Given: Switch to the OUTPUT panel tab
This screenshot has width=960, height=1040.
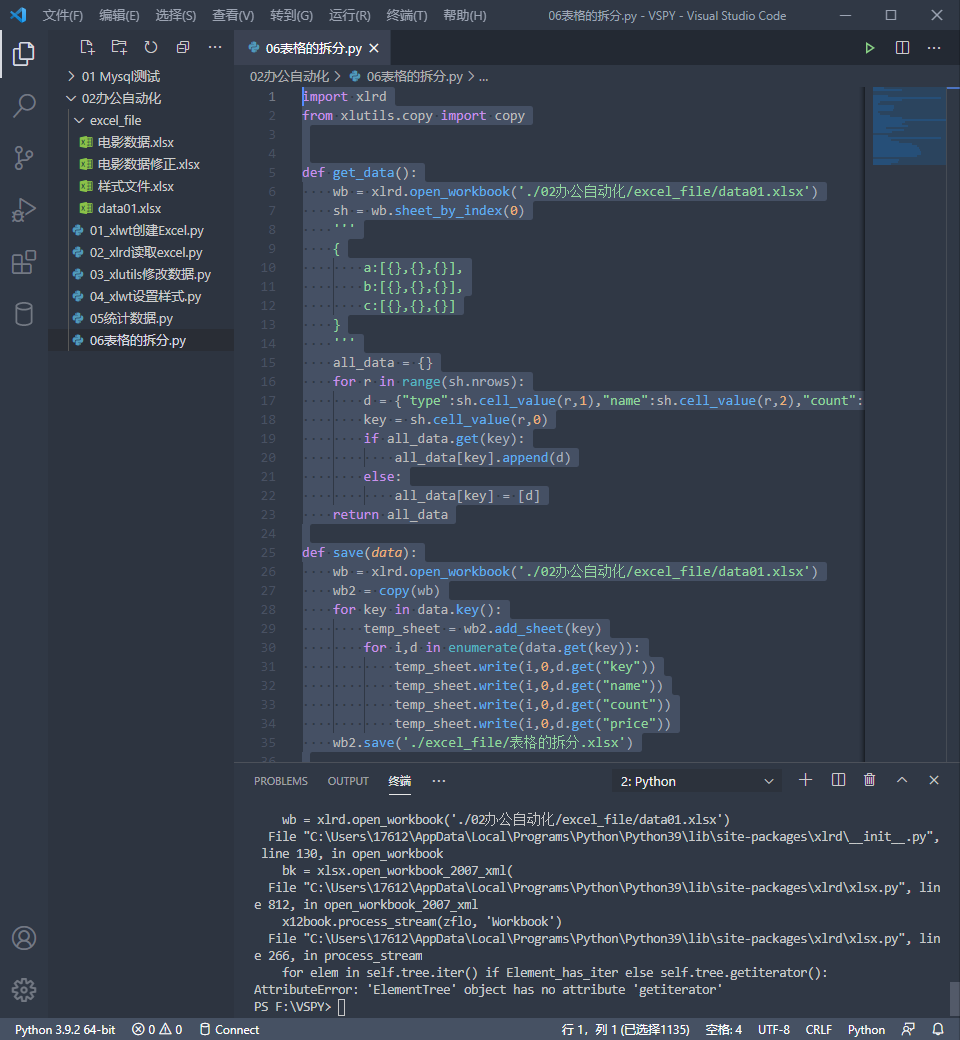Looking at the screenshot, I should 348,781.
